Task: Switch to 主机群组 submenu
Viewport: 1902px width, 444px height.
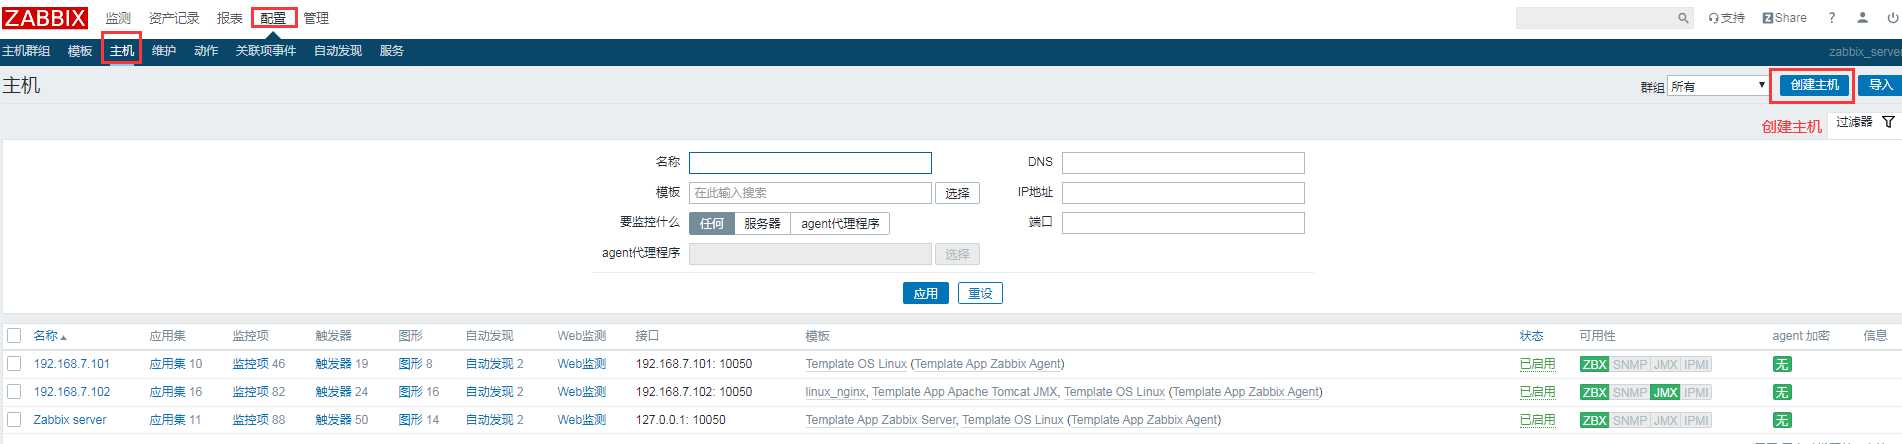Action: pos(26,51)
